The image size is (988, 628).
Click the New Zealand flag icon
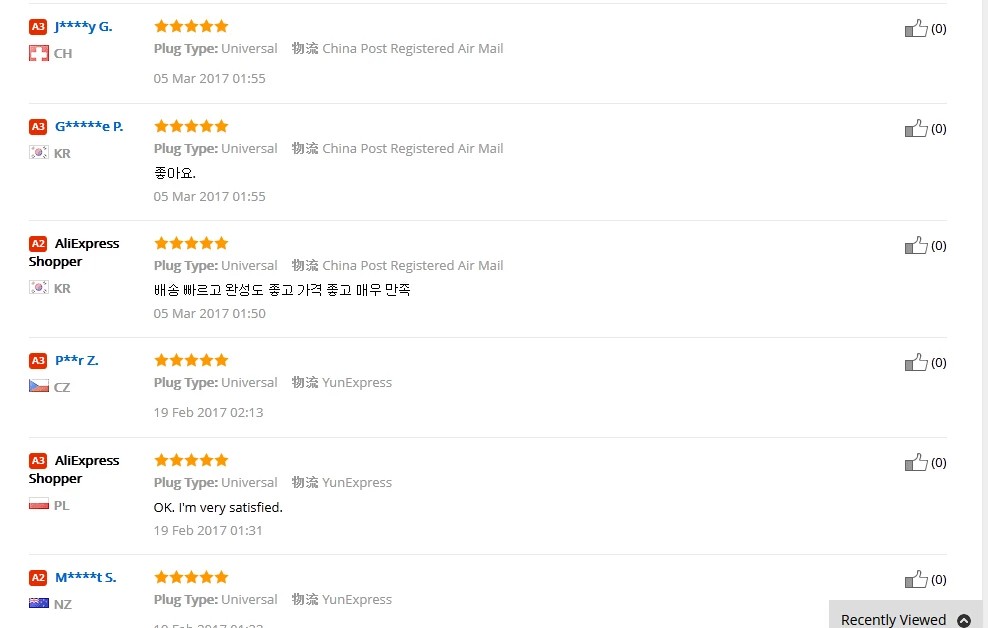click(39, 603)
